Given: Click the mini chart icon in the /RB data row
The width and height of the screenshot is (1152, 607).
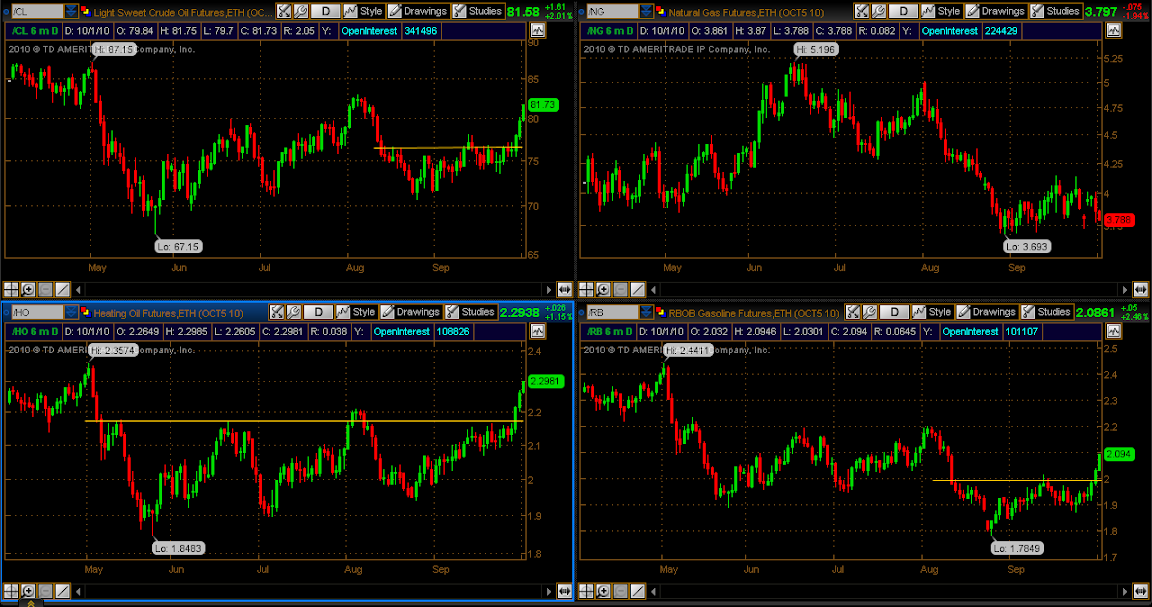Looking at the screenshot, I should click(x=1114, y=331).
